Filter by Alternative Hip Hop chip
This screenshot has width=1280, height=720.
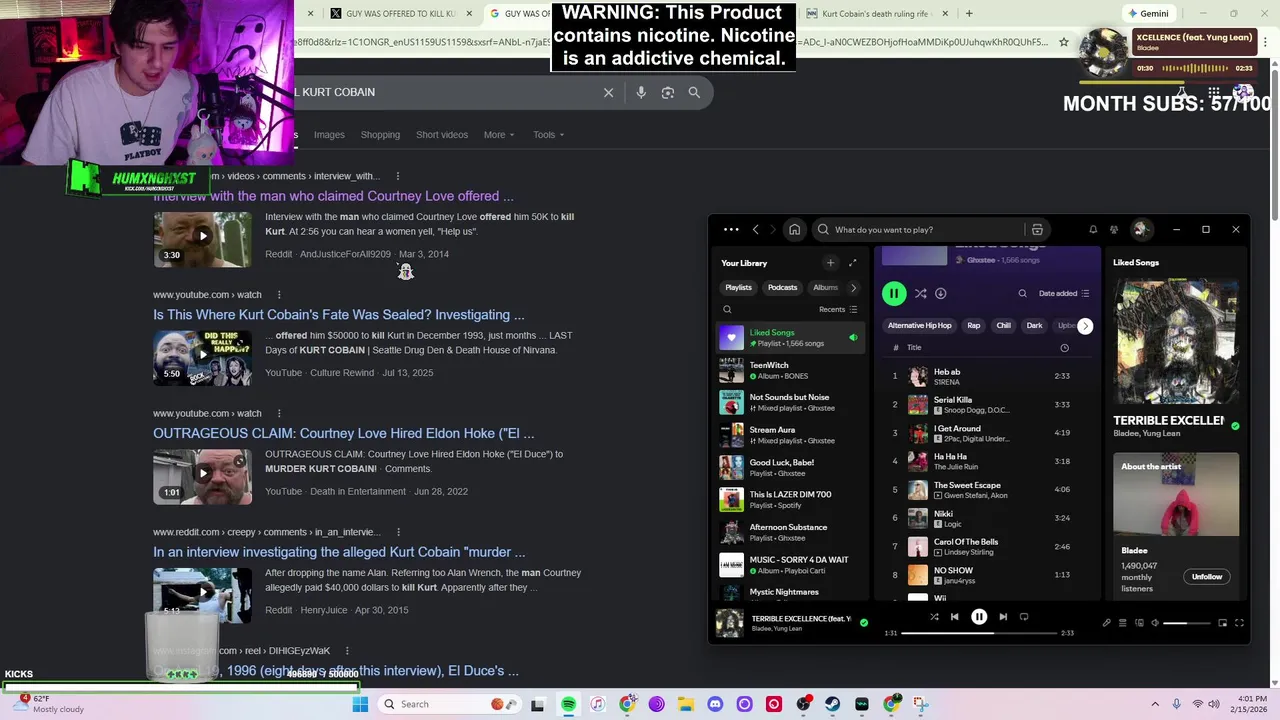pos(919,326)
